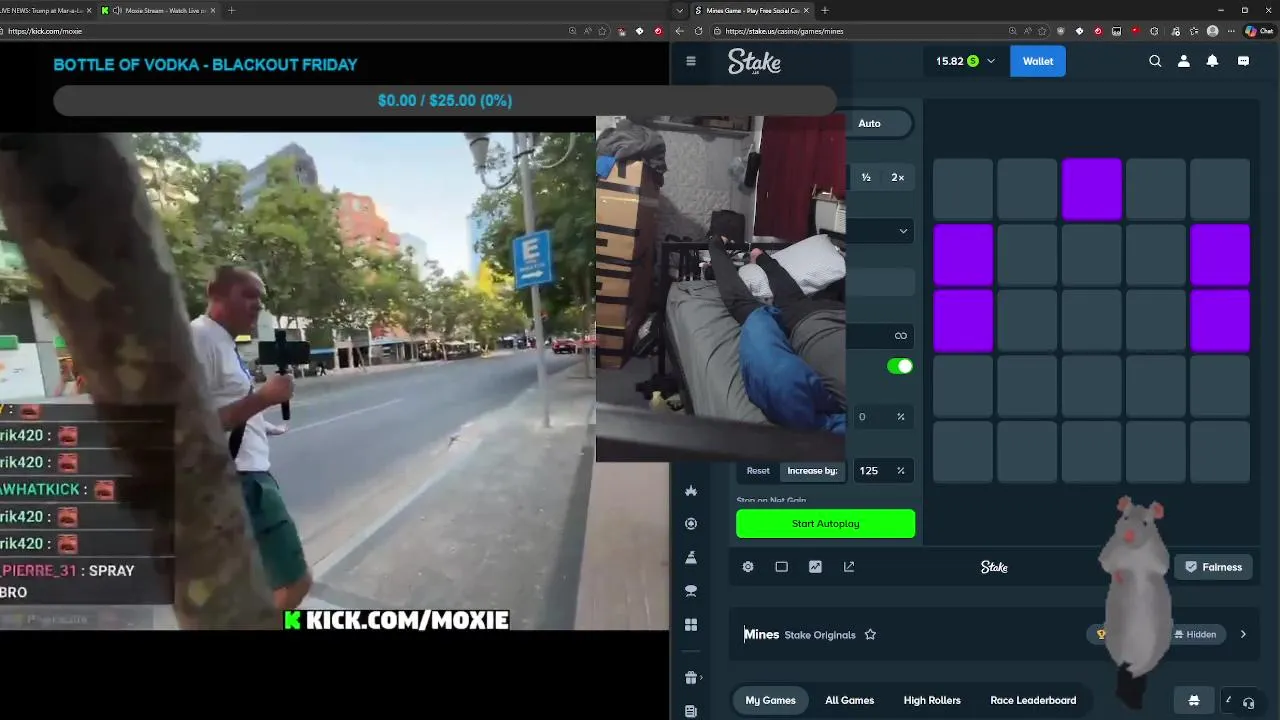This screenshot has width=1280, height=720.
Task: Open the target circle sidebar icon
Action: 690,524
